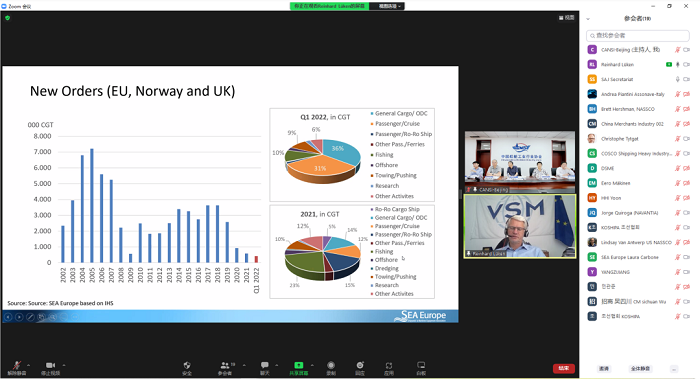Image resolution: width=700 pixels, height=379 pixels.
Task: Open the Reactions emoji icon
Action: click(360, 368)
